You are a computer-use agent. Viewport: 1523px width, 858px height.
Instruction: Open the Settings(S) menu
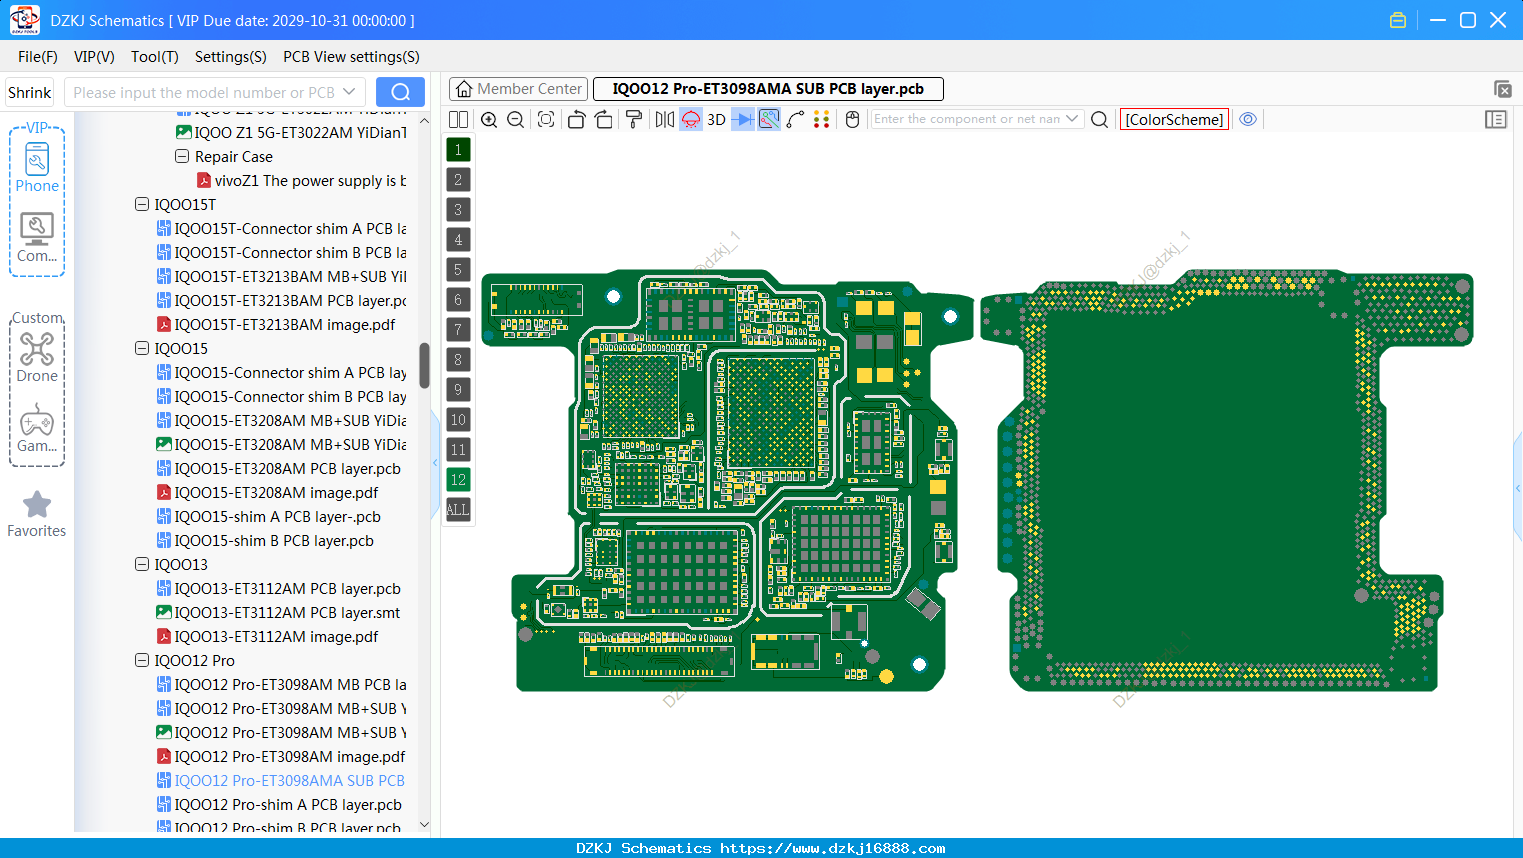tap(231, 57)
